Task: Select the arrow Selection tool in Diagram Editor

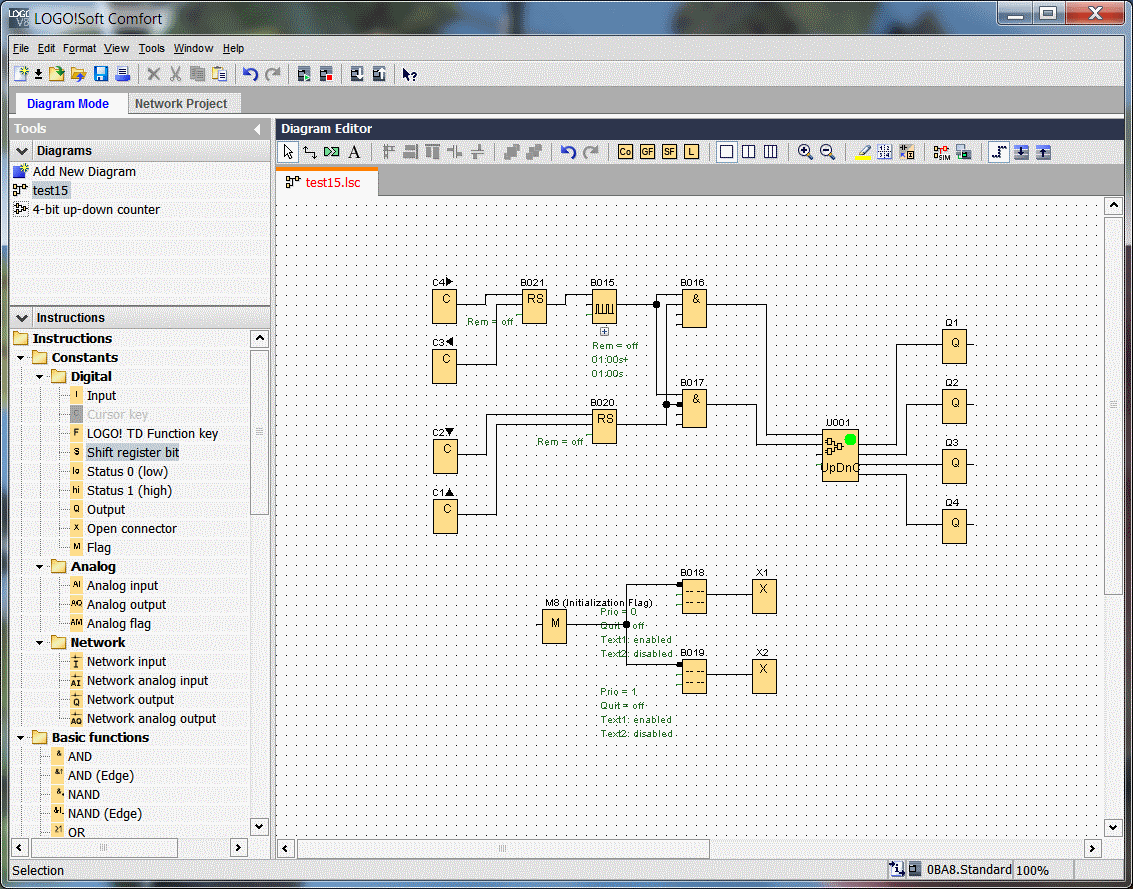Action: click(288, 152)
